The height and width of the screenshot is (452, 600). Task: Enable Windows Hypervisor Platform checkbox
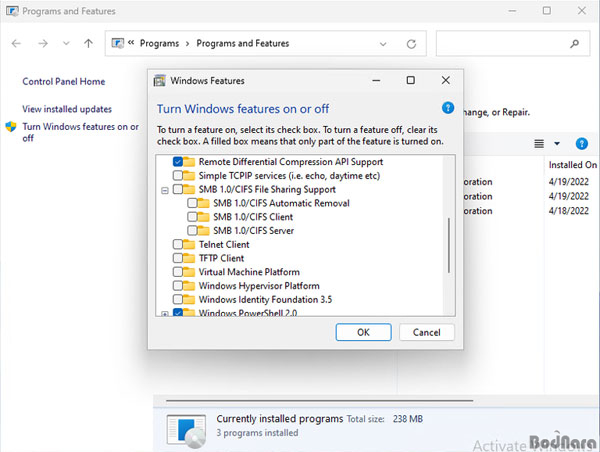(x=178, y=286)
